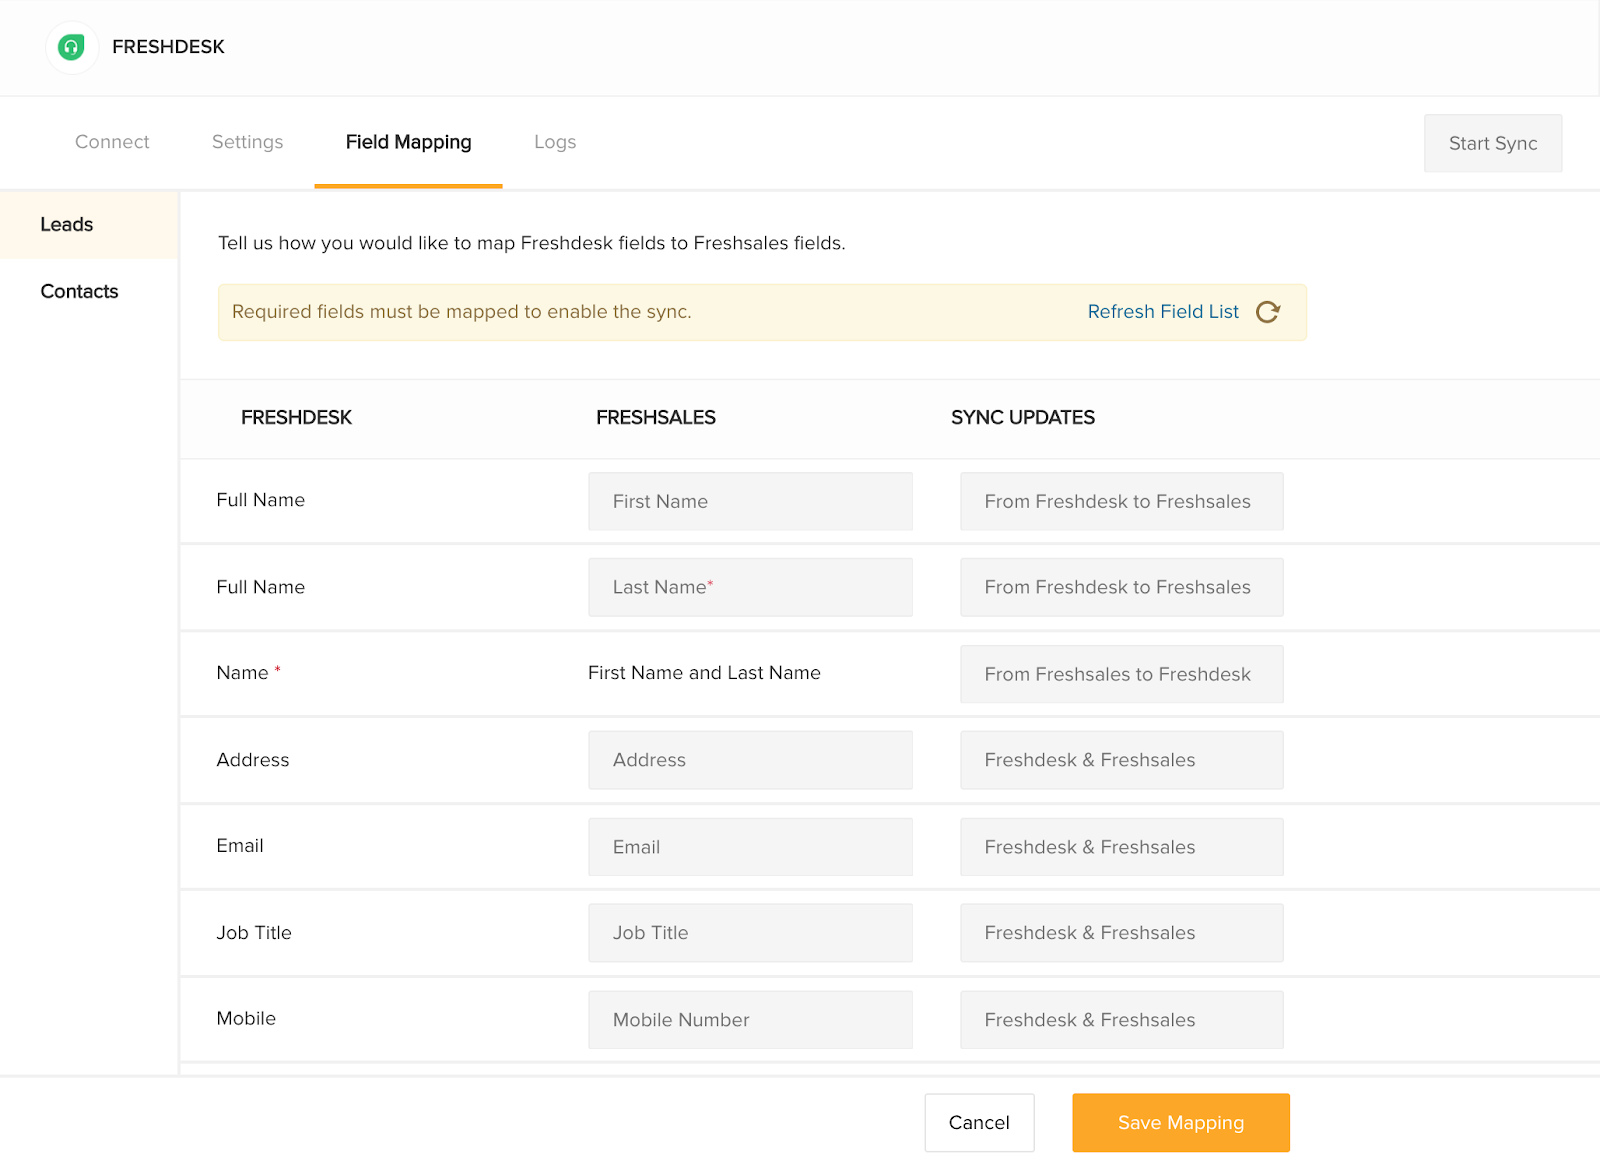This screenshot has width=1600, height=1168.
Task: Open the Settings tab
Action: click(x=247, y=142)
